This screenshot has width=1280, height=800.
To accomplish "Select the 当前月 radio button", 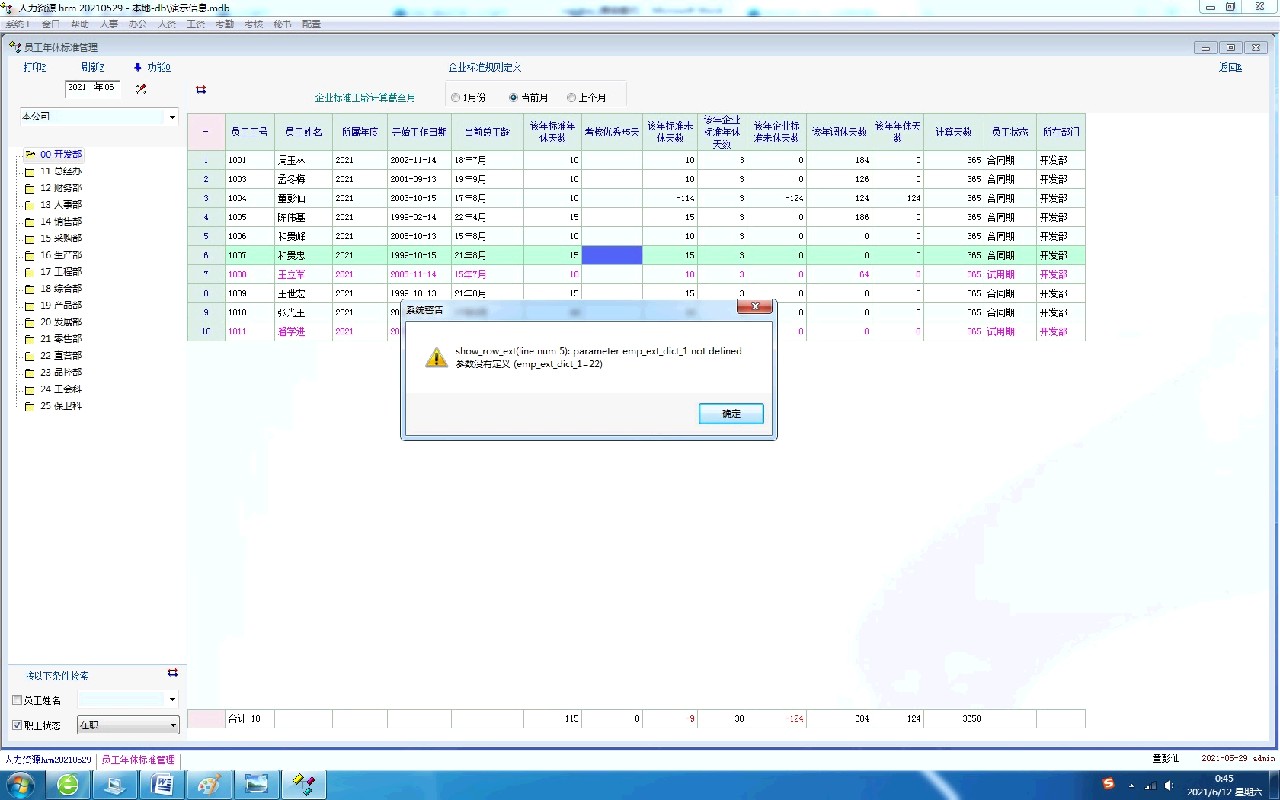I will point(514,98).
